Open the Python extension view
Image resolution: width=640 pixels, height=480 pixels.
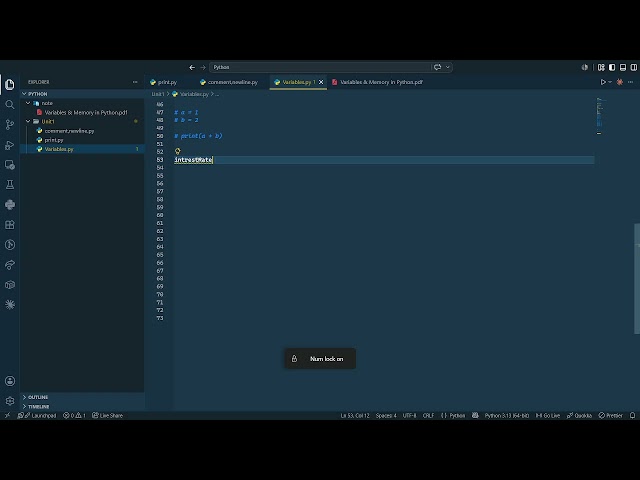click(x=10, y=204)
